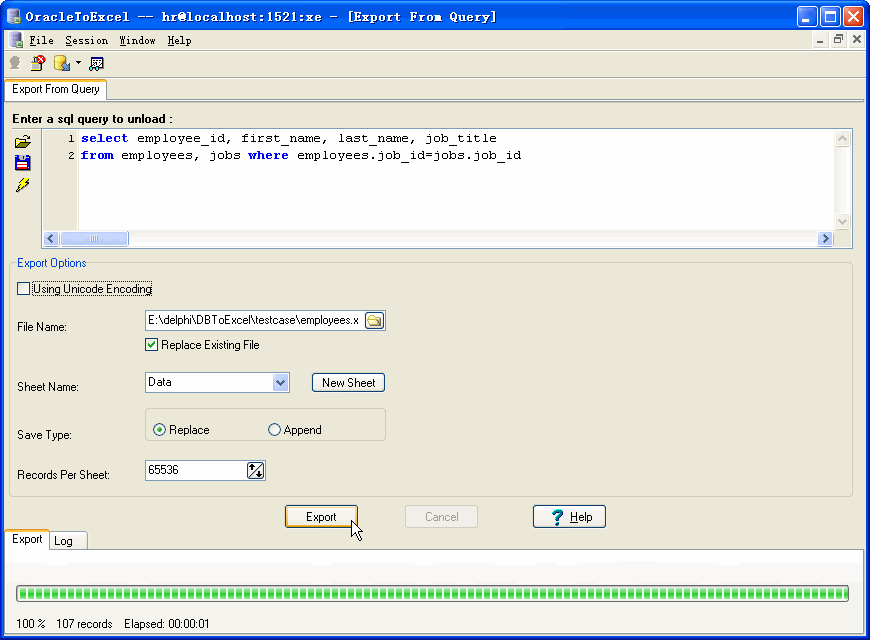Viewport: 870px width, 640px height.
Task: Click the OracleToExcel title bar icon
Action: pyautogui.click(x=14, y=16)
